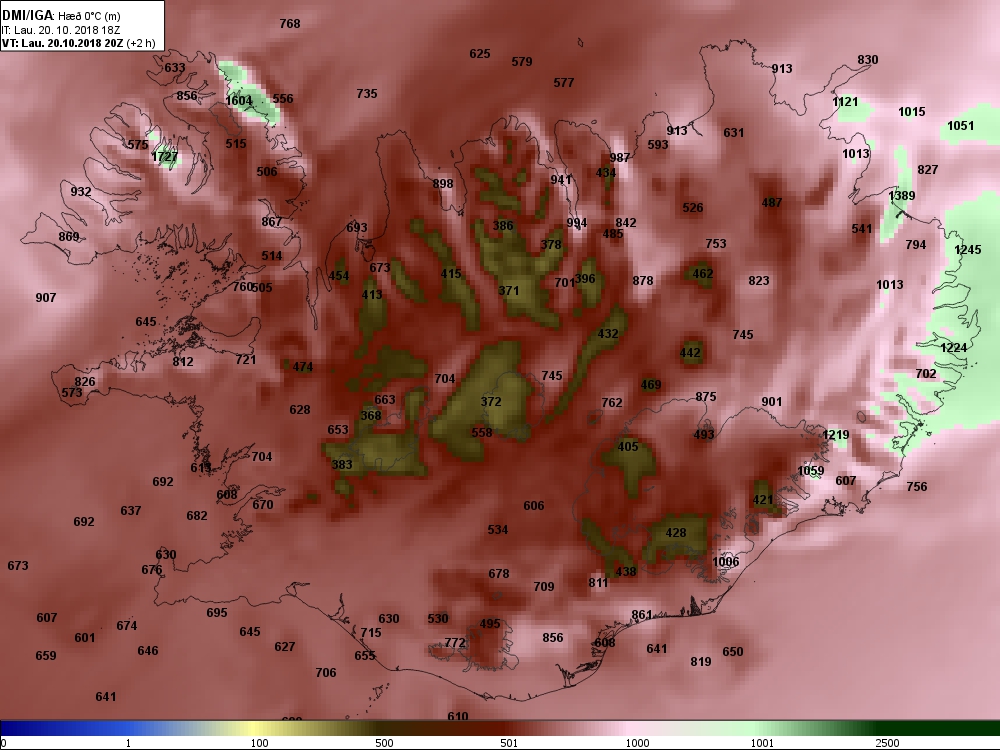1000x750 pixels.
Task: Click the 442 map value
Action: (x=690, y=353)
